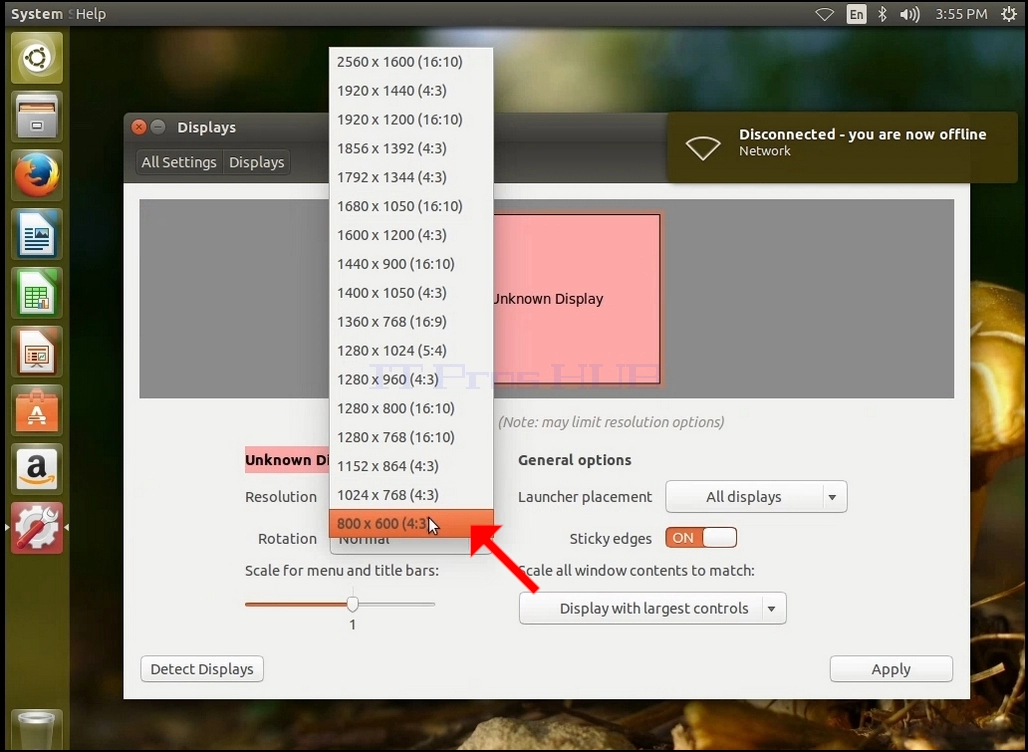Choose 1920 x 1200 (16:10) resolution
Viewport: 1028px width, 752px height.
point(411,119)
